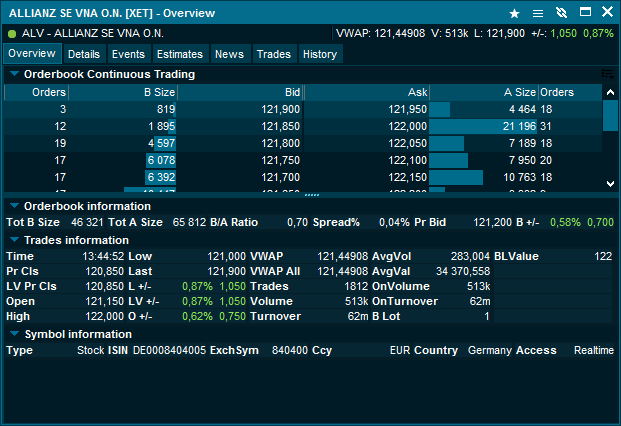
Task: Click the orderbook splitter handle dots
Action: (x=312, y=195)
